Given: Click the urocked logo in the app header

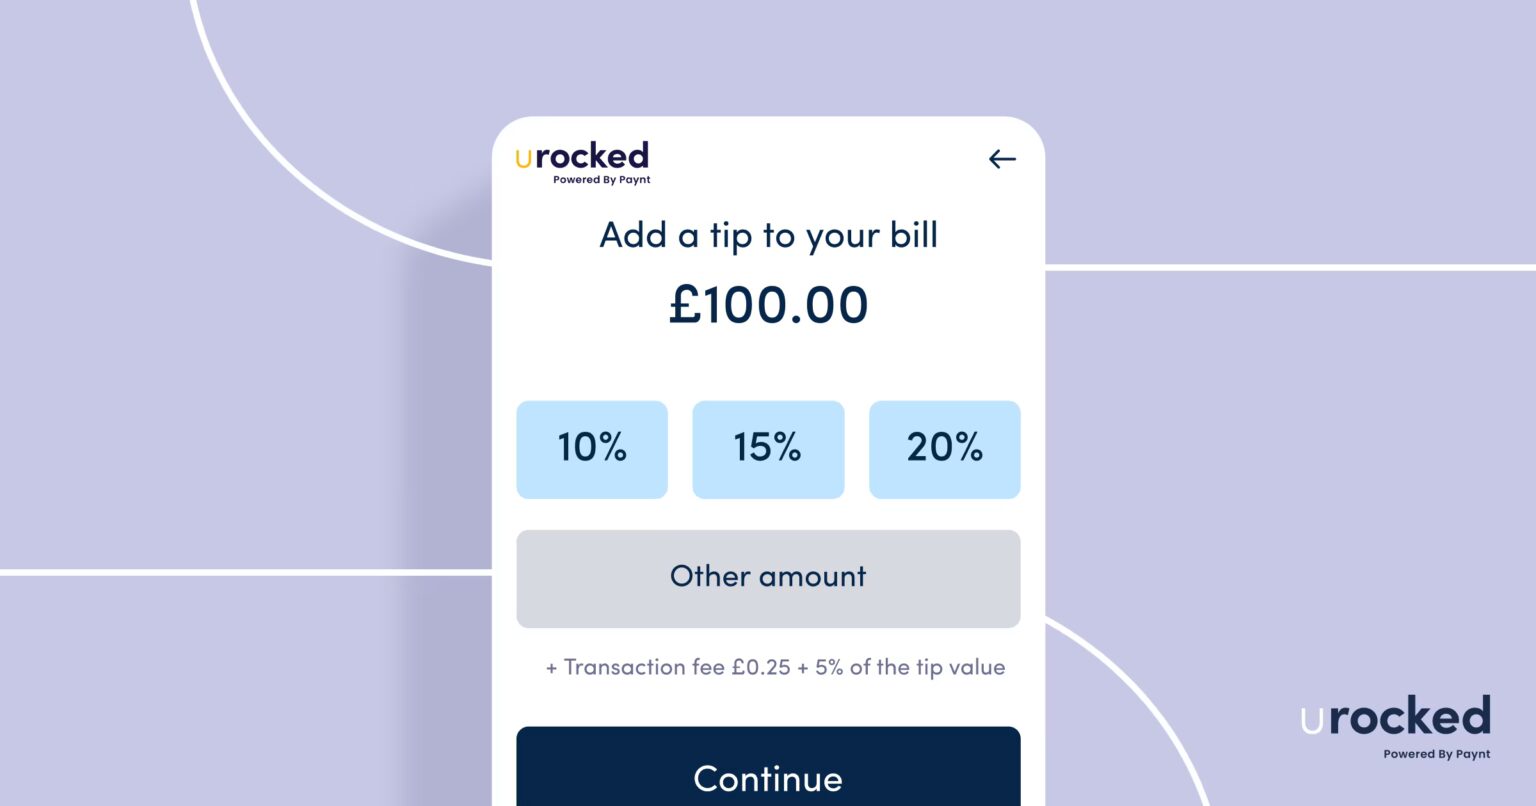Looking at the screenshot, I should click(582, 162).
